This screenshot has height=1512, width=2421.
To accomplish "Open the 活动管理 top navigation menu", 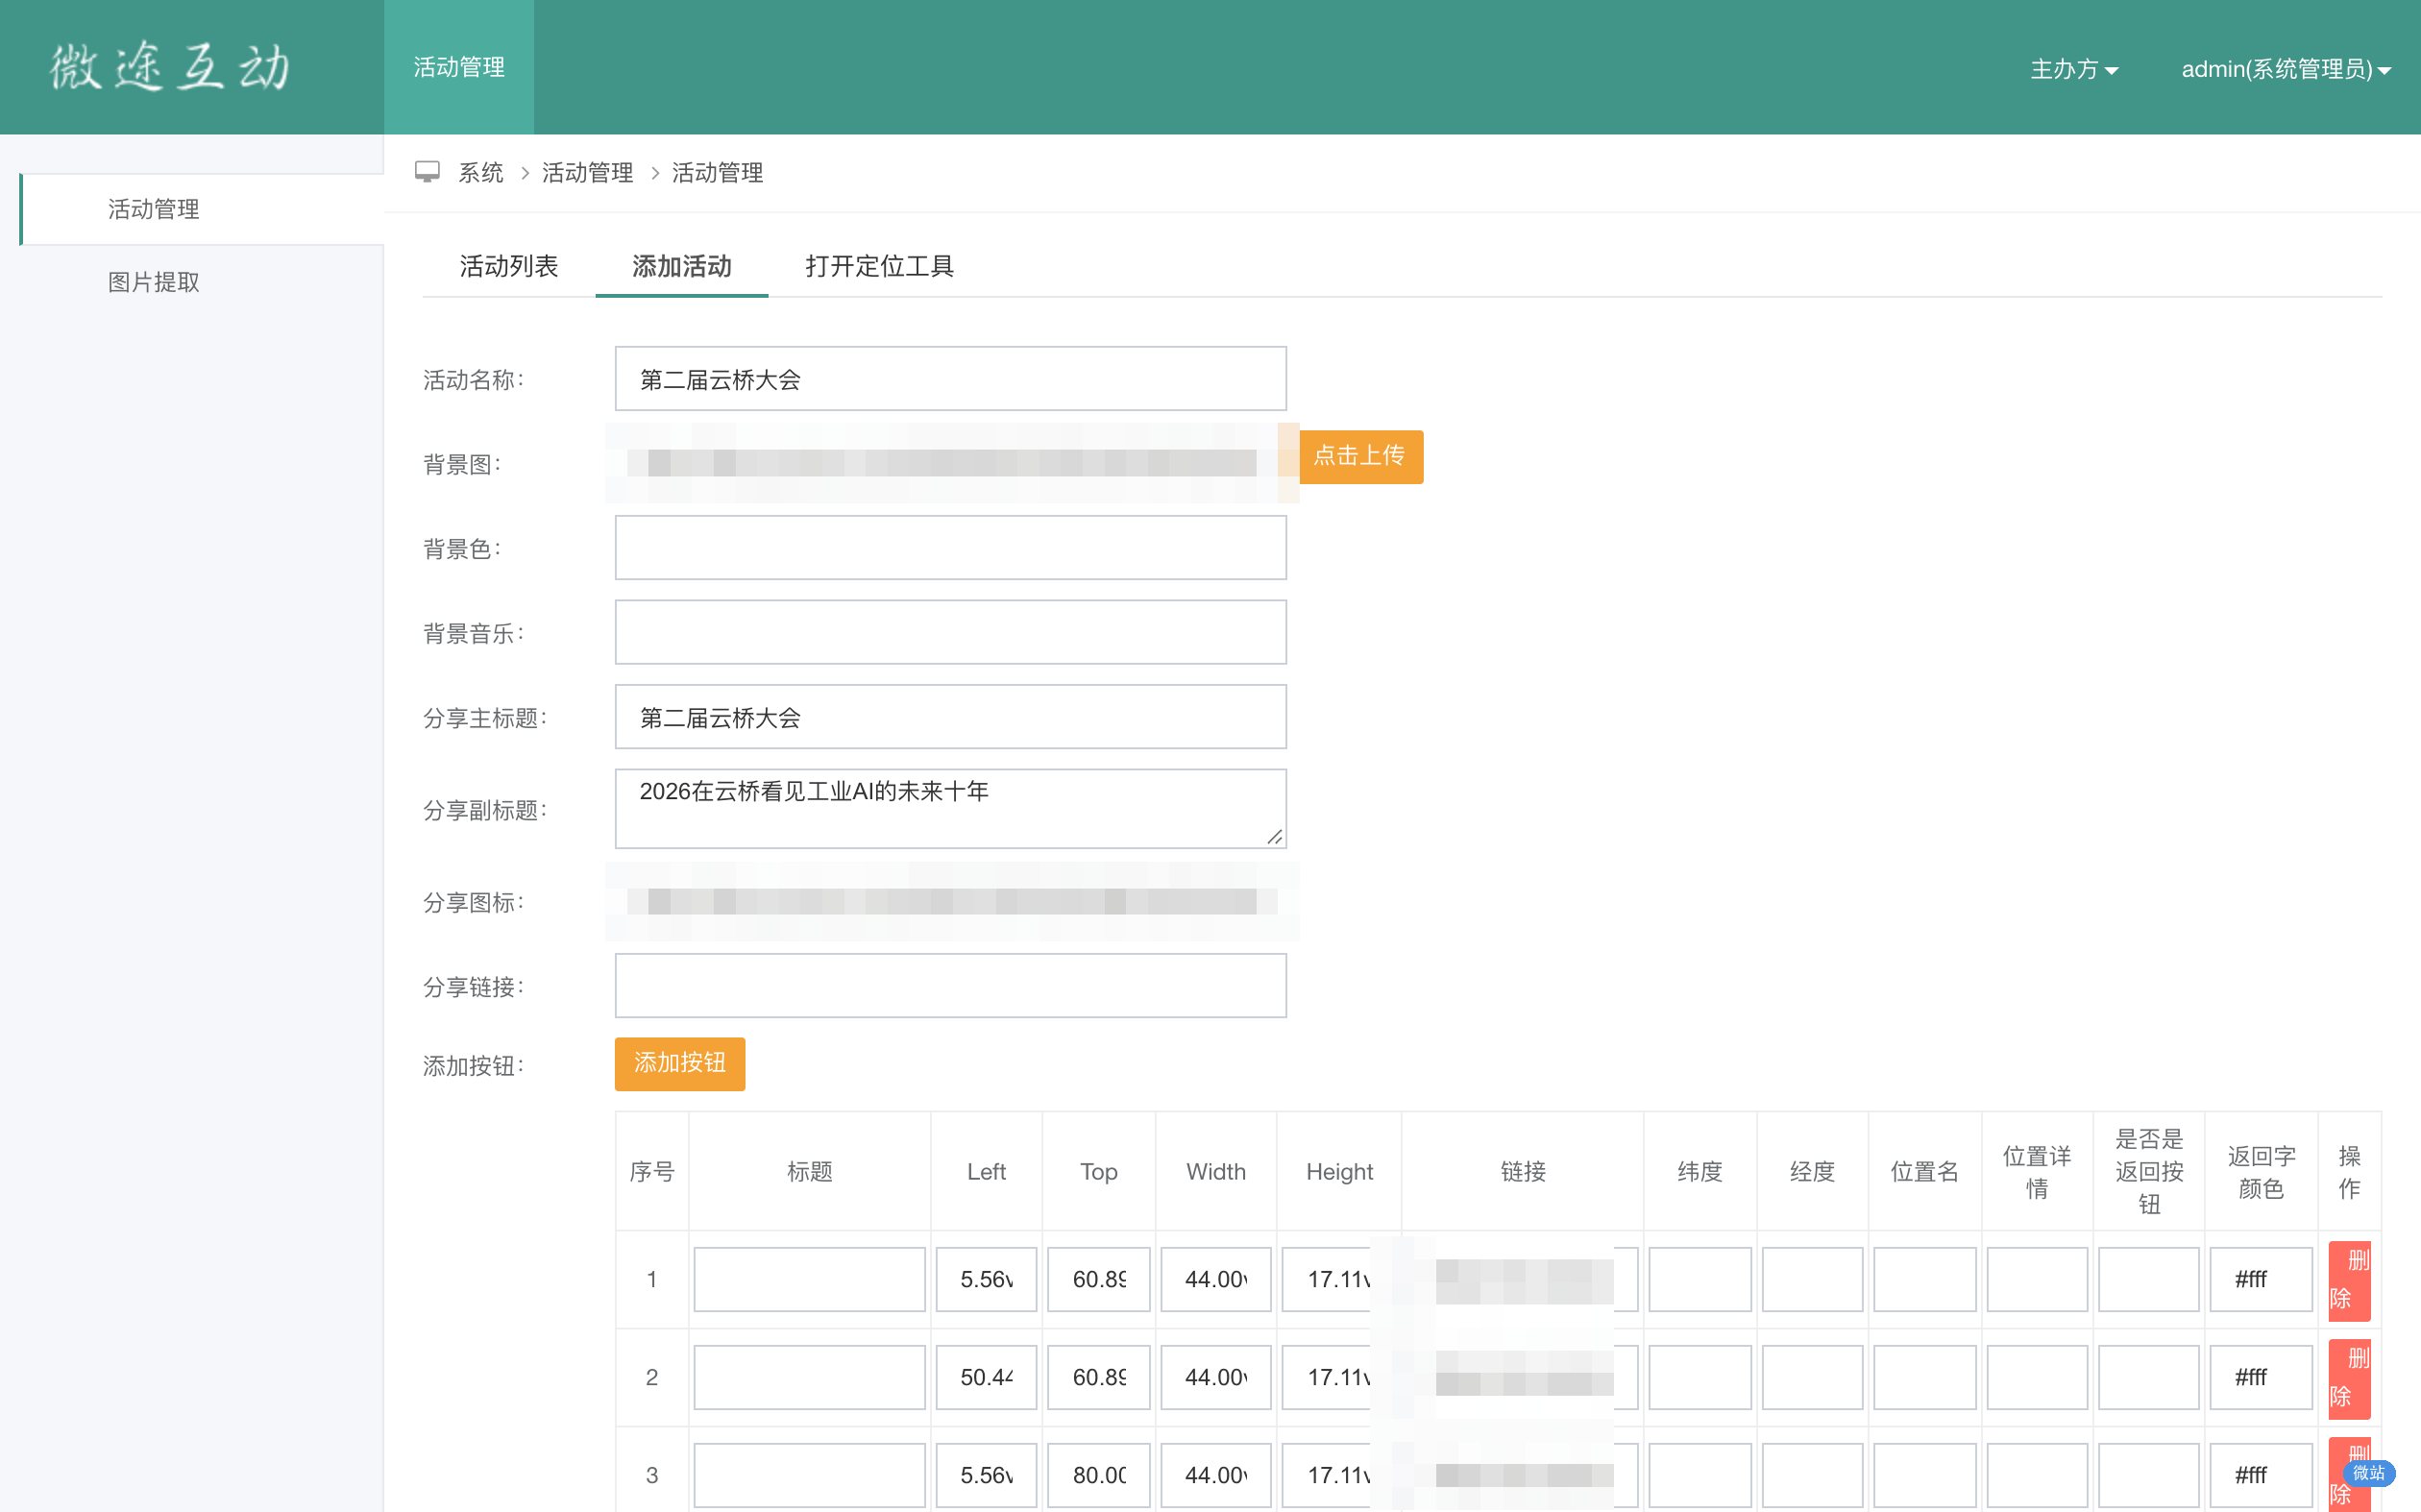I will (459, 67).
